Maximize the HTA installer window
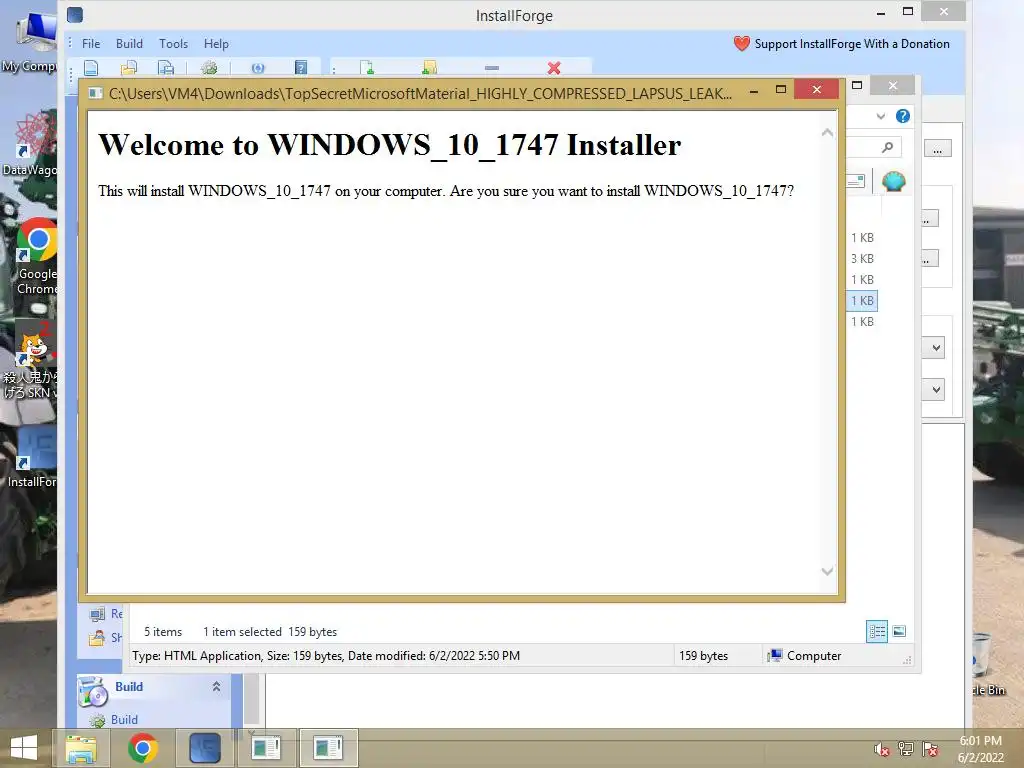The height and width of the screenshot is (768, 1024). click(780, 89)
